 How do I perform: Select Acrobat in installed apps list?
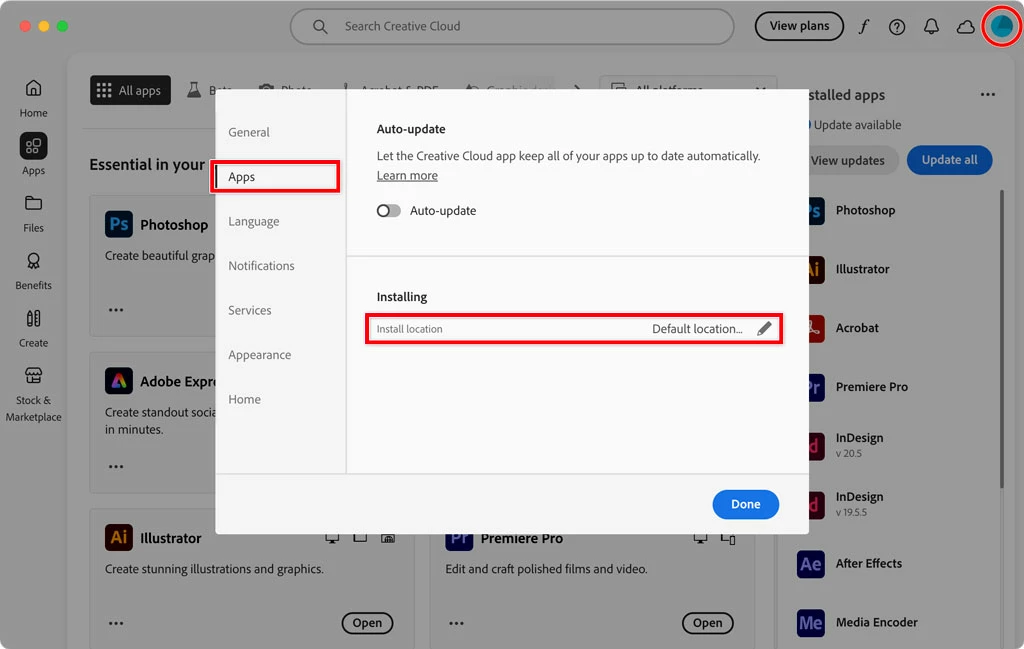(856, 328)
